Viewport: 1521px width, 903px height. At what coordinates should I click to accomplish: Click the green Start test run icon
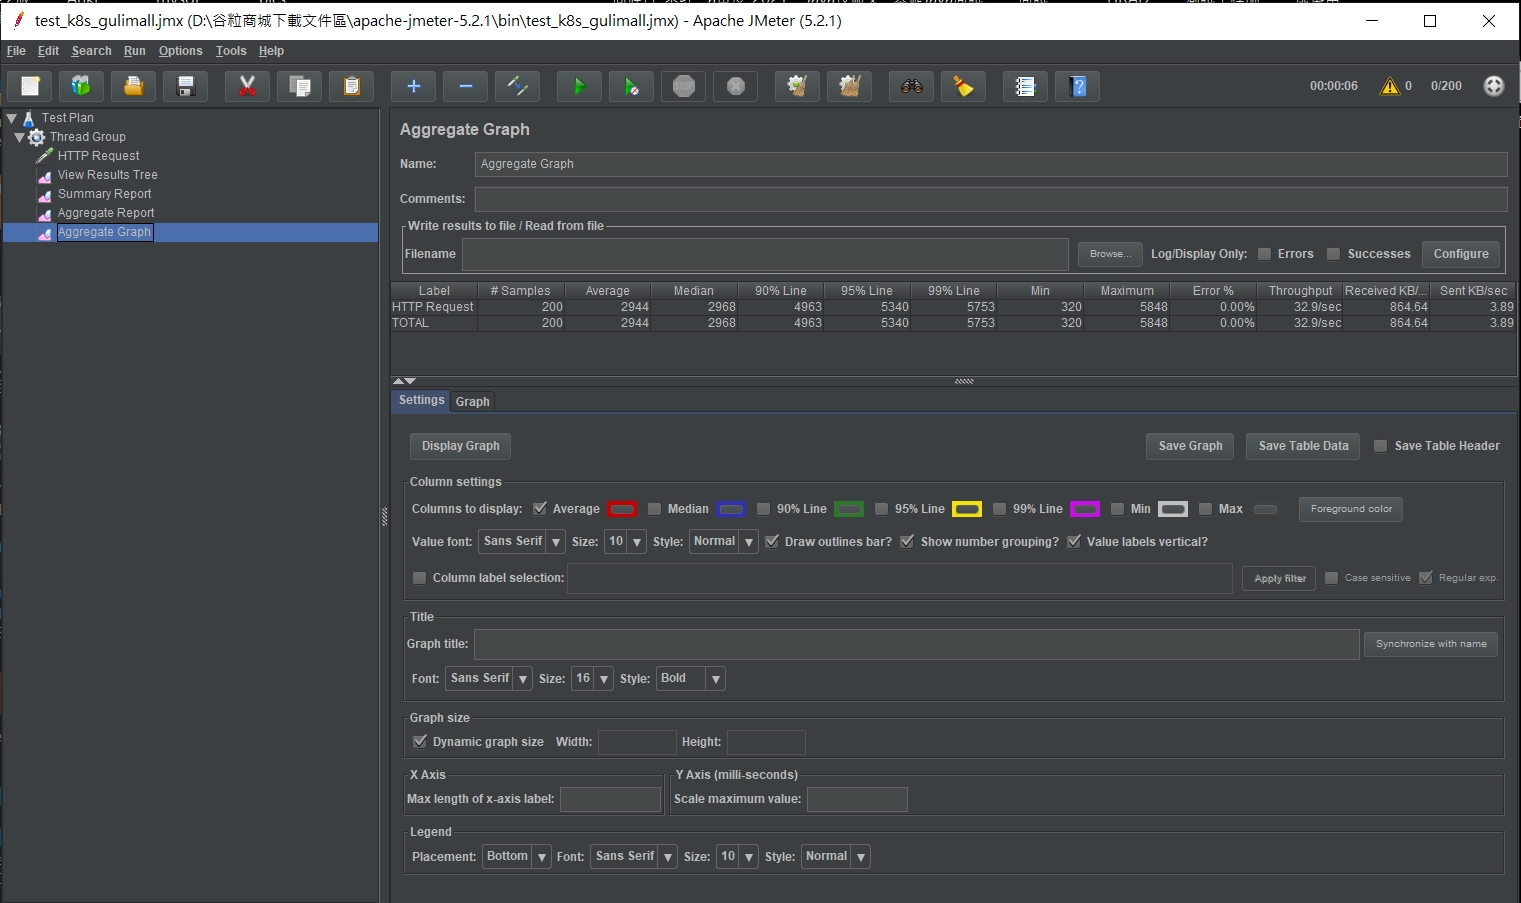[x=579, y=87]
